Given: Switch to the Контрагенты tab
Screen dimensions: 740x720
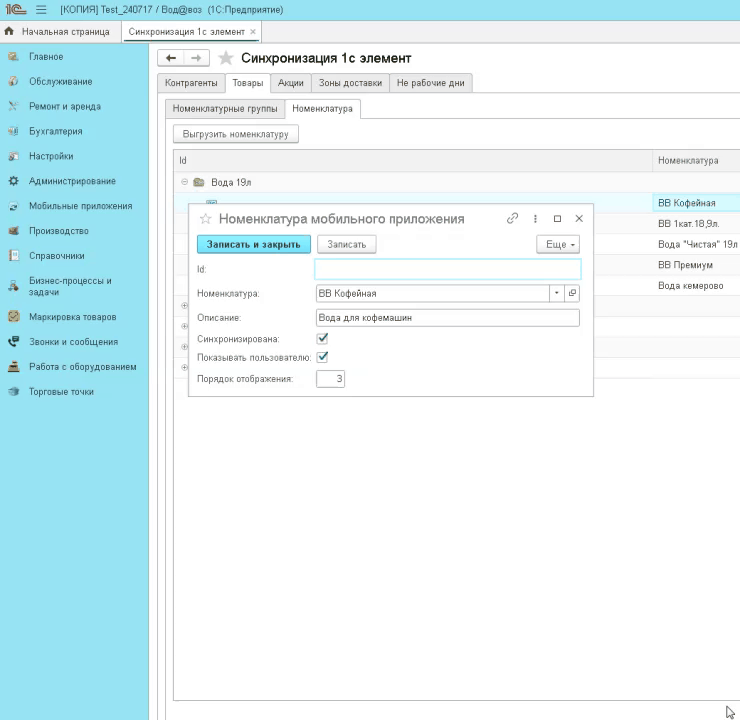Looking at the screenshot, I should click(x=190, y=83).
